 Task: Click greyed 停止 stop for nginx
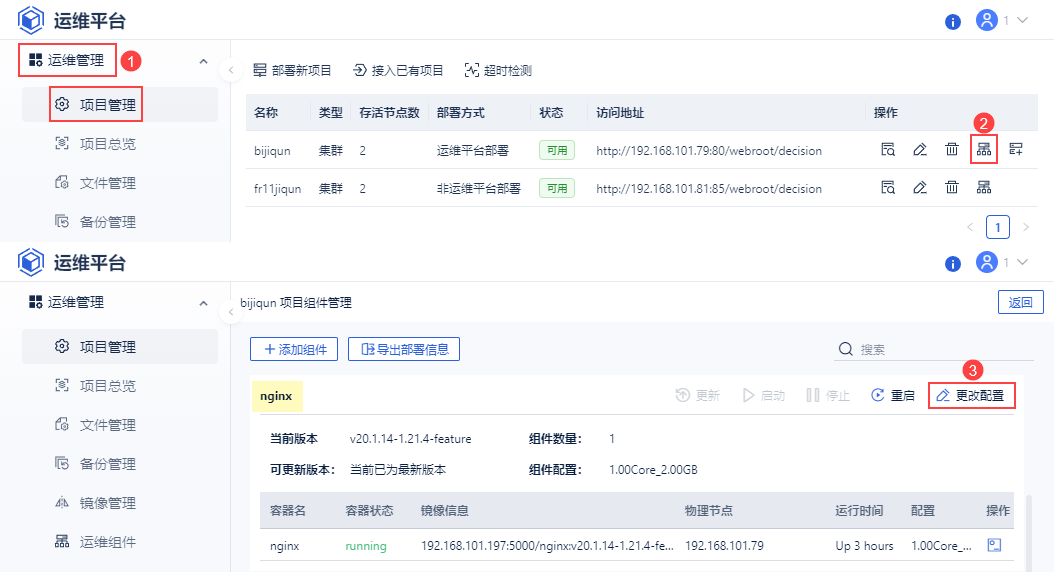(828, 395)
